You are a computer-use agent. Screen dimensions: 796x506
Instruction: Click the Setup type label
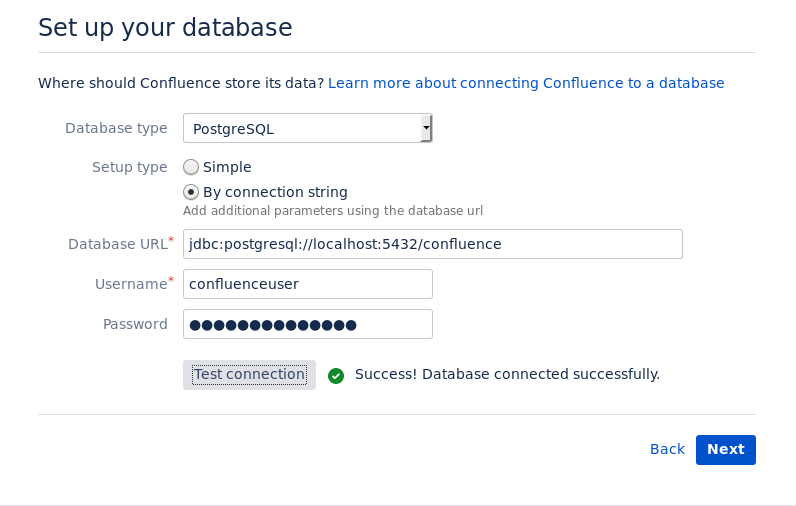coord(129,167)
